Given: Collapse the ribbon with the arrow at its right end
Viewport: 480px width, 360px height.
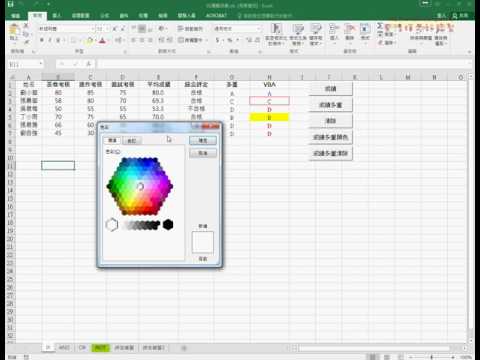Looking at the screenshot, I should [470, 51].
